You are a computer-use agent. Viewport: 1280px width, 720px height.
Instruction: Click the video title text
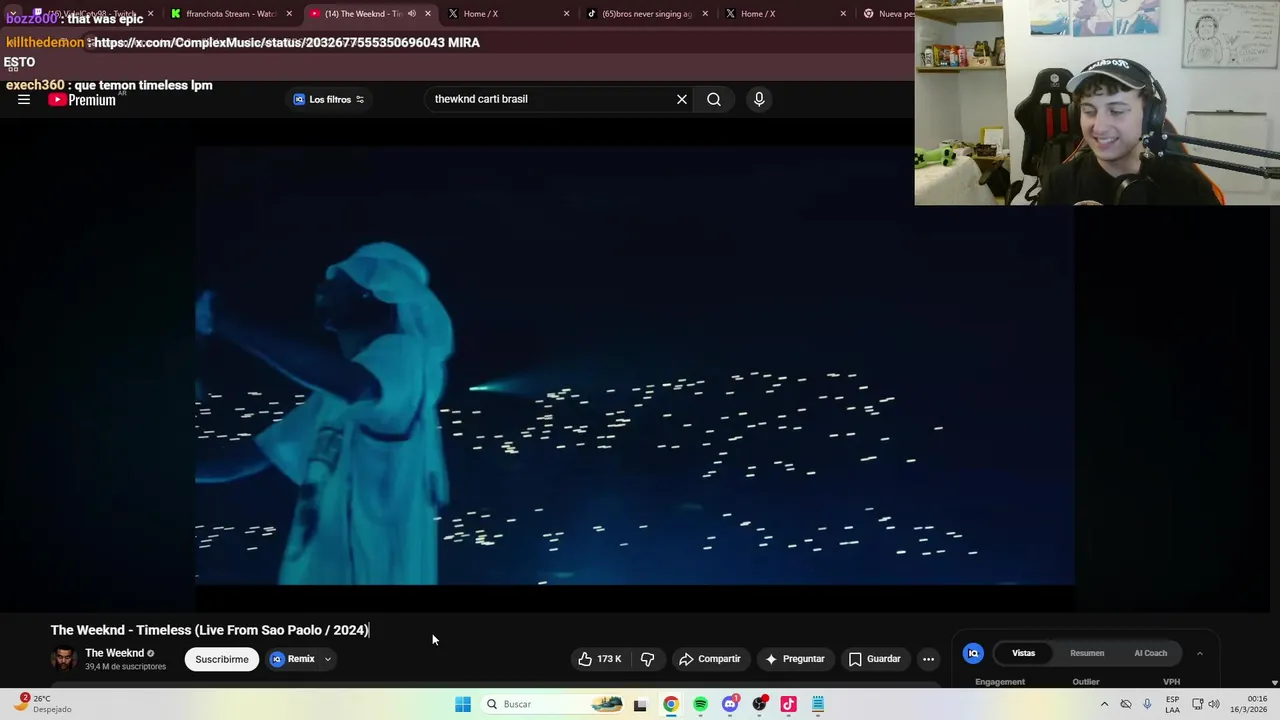point(210,630)
